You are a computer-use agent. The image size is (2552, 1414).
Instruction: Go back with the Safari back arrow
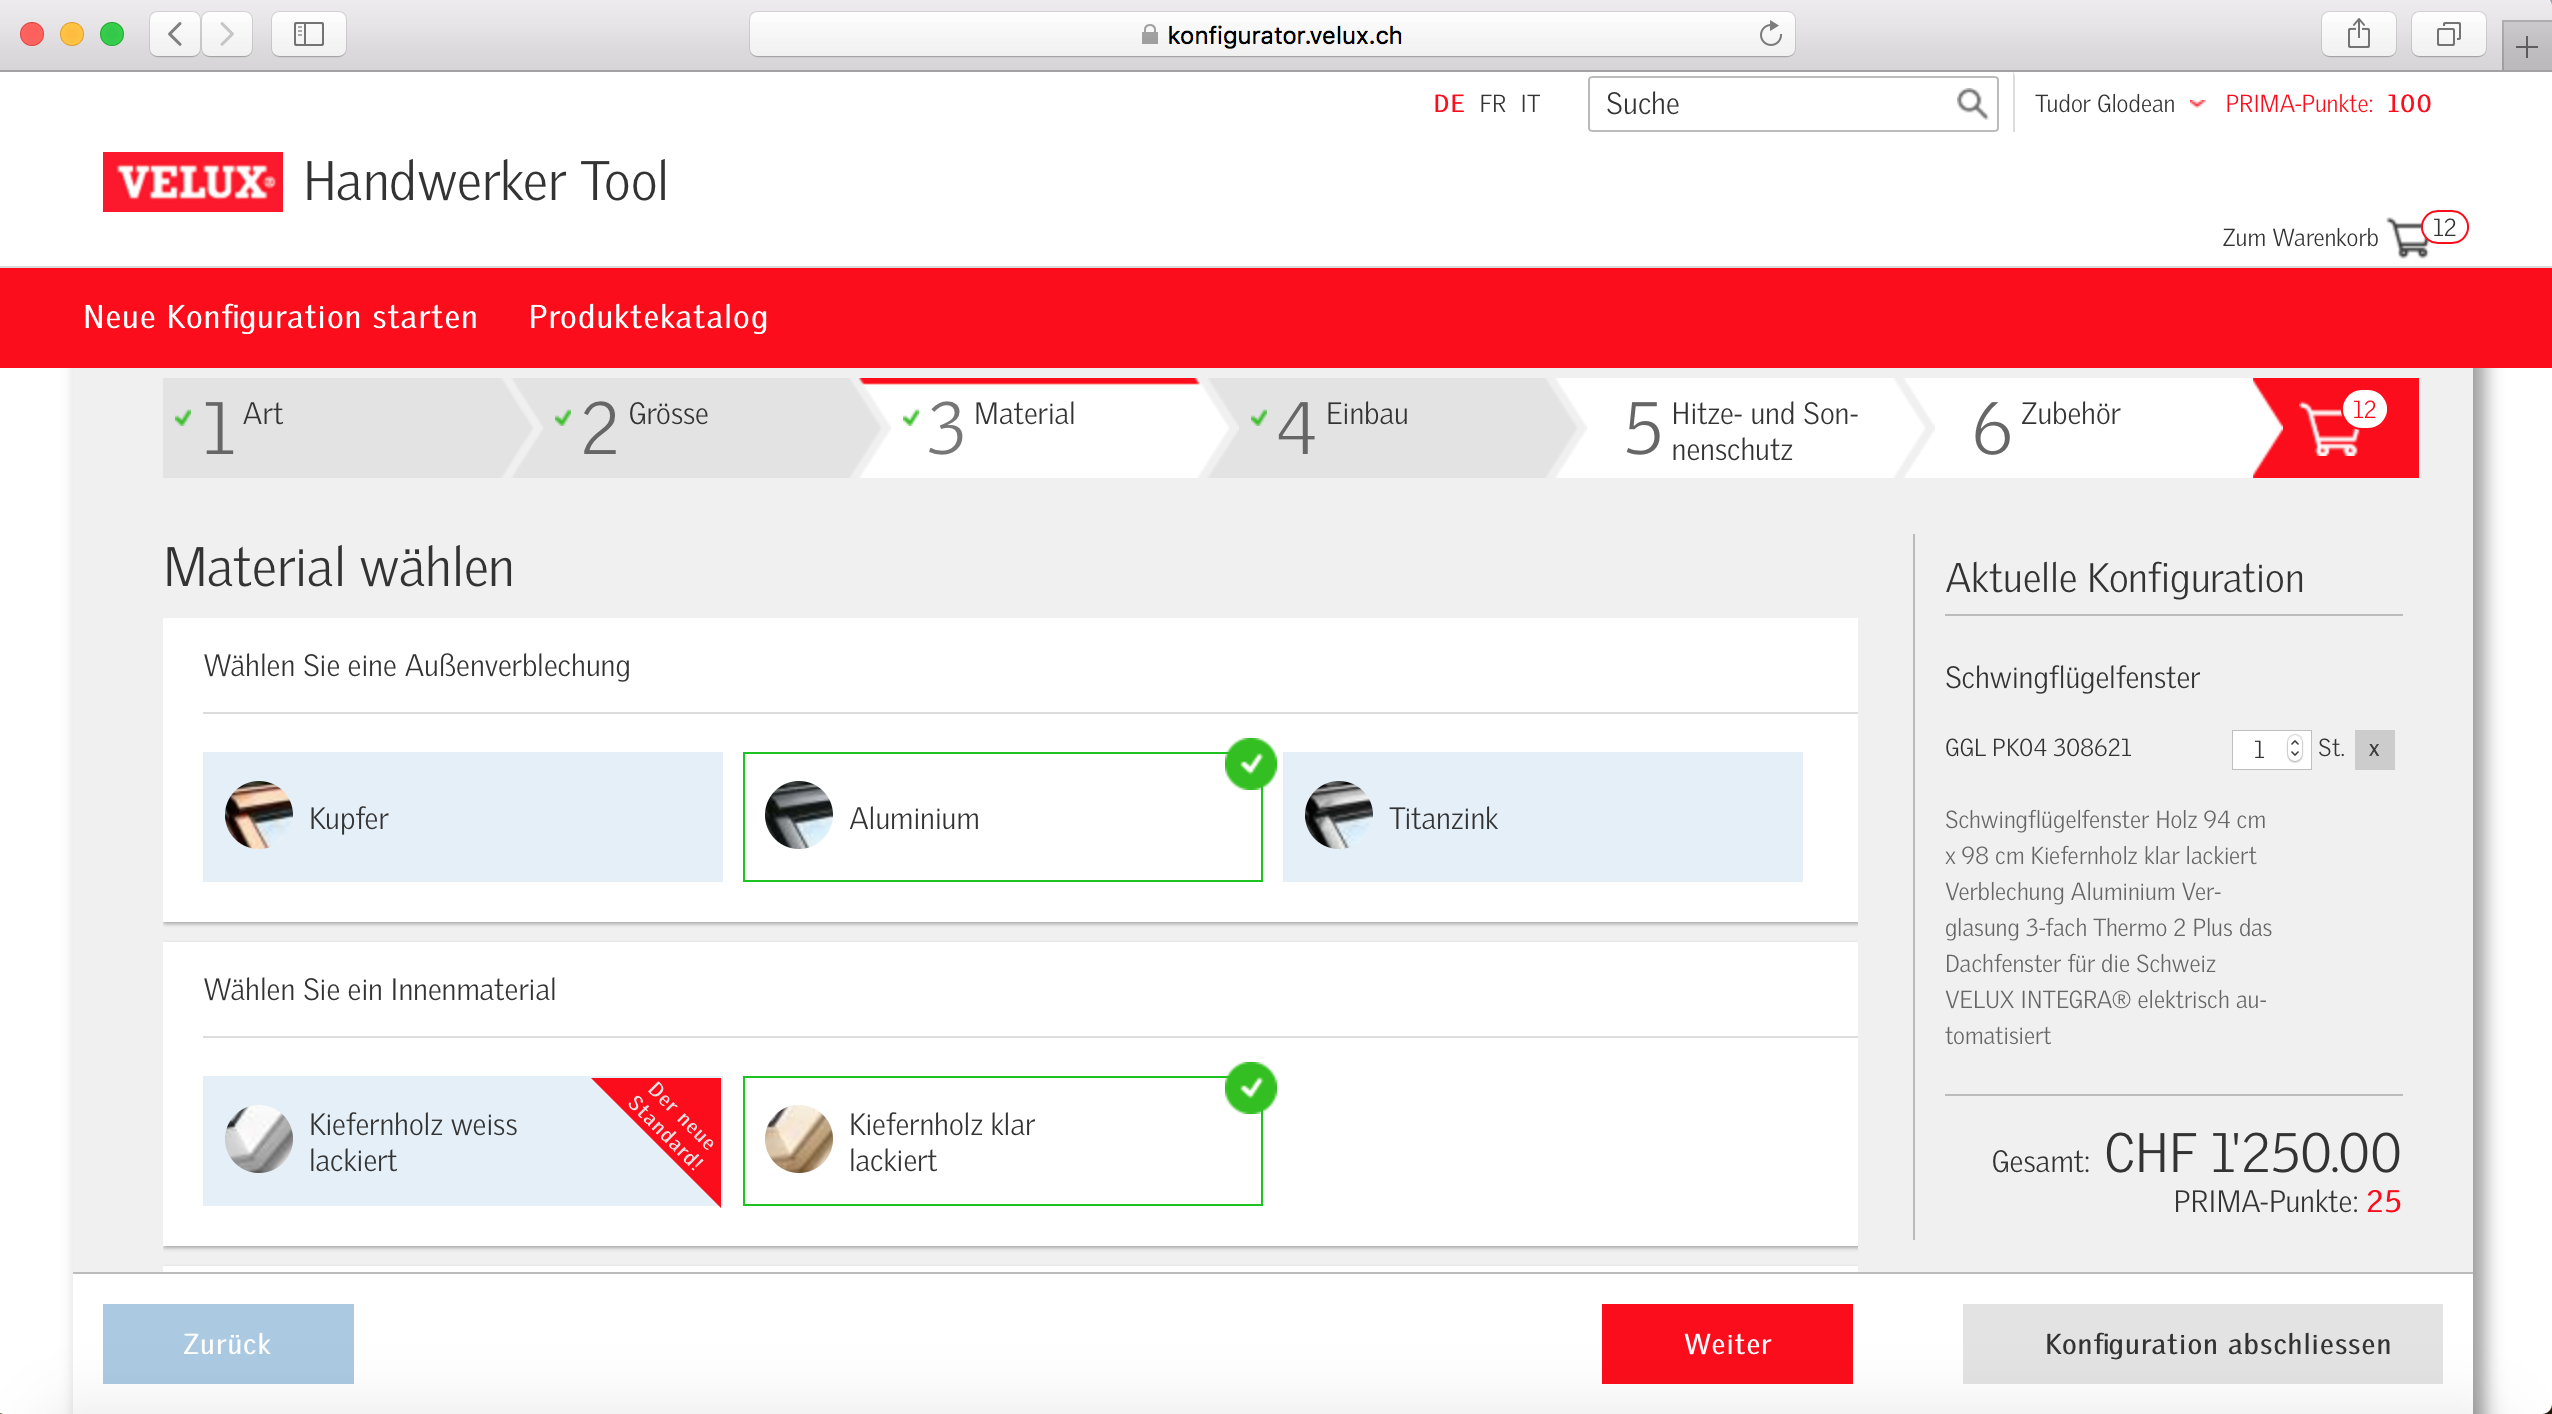pos(176,34)
